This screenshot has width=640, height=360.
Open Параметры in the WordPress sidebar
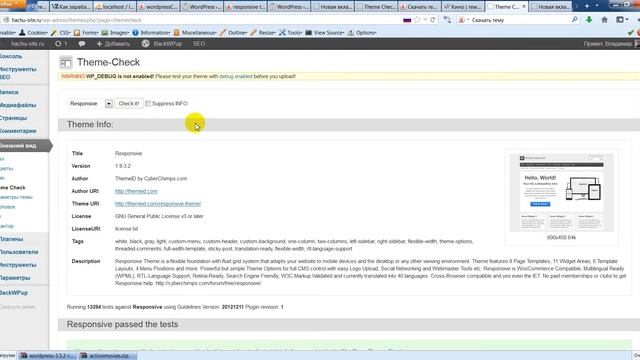point(15,278)
